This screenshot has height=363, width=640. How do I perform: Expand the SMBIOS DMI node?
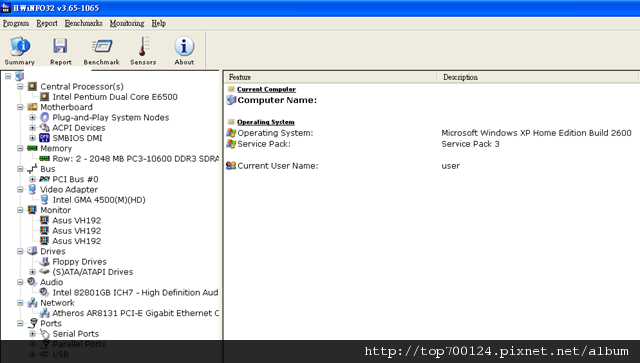click(x=32, y=138)
